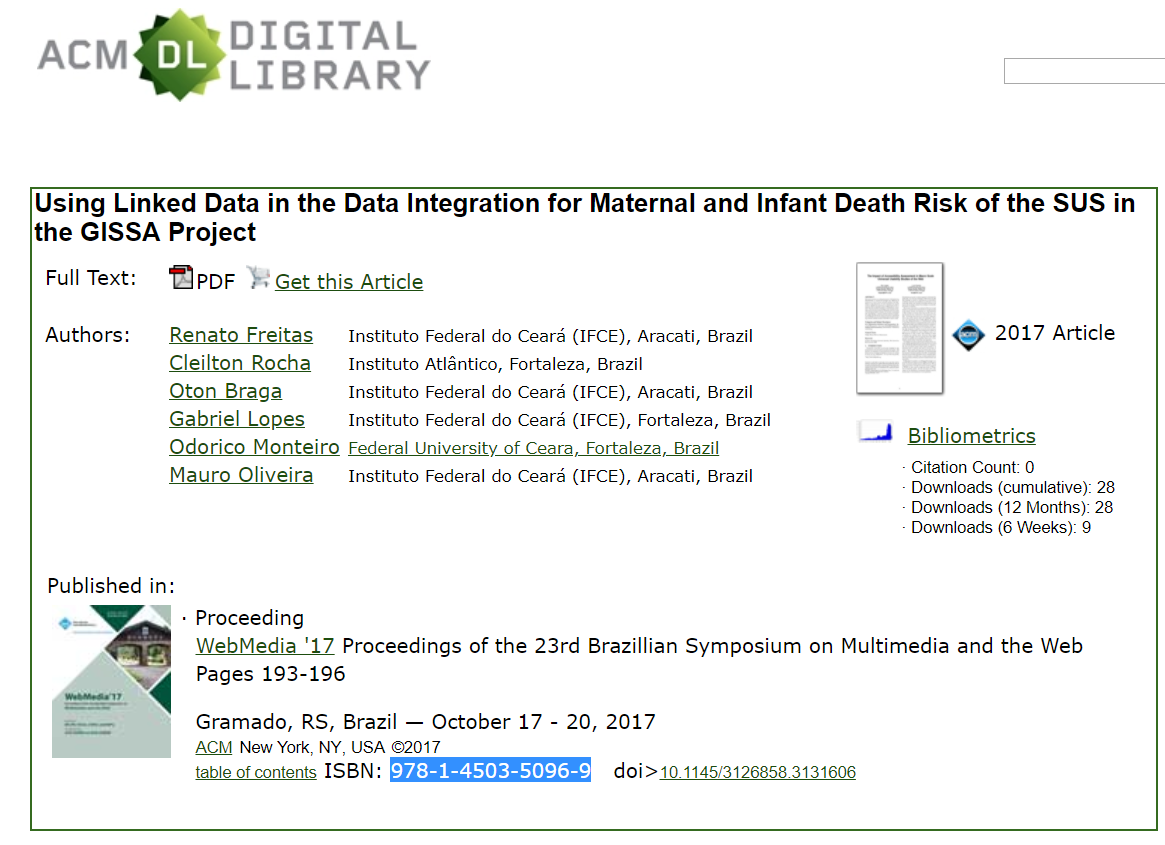Viewport: 1165px width, 845px height.
Task: Click in the search input field
Action: tap(1084, 71)
